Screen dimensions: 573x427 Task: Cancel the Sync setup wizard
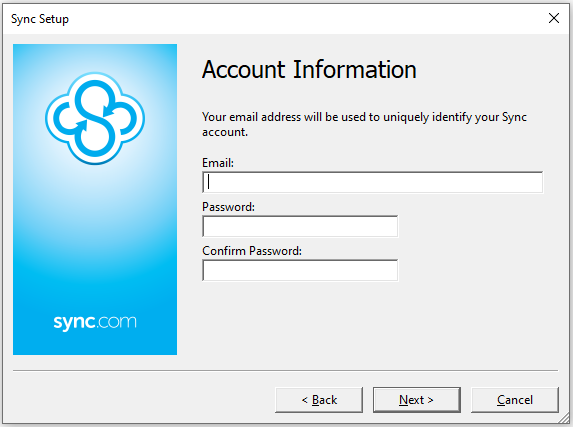(x=515, y=400)
